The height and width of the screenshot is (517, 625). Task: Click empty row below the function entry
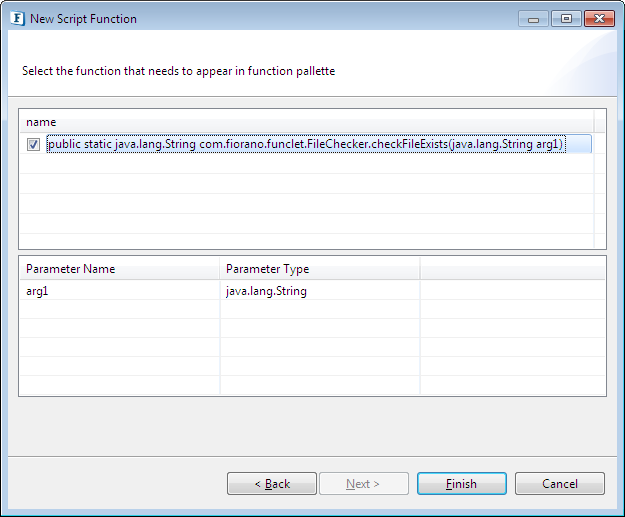pos(307,164)
